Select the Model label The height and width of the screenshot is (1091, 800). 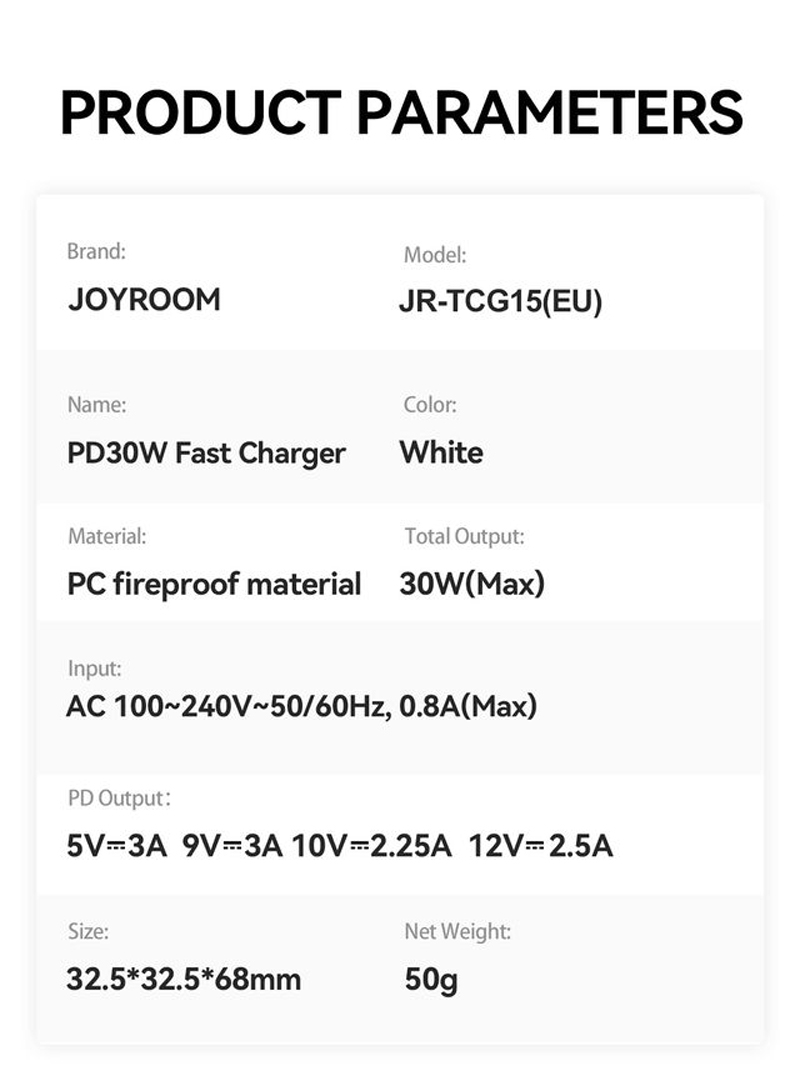point(435,255)
